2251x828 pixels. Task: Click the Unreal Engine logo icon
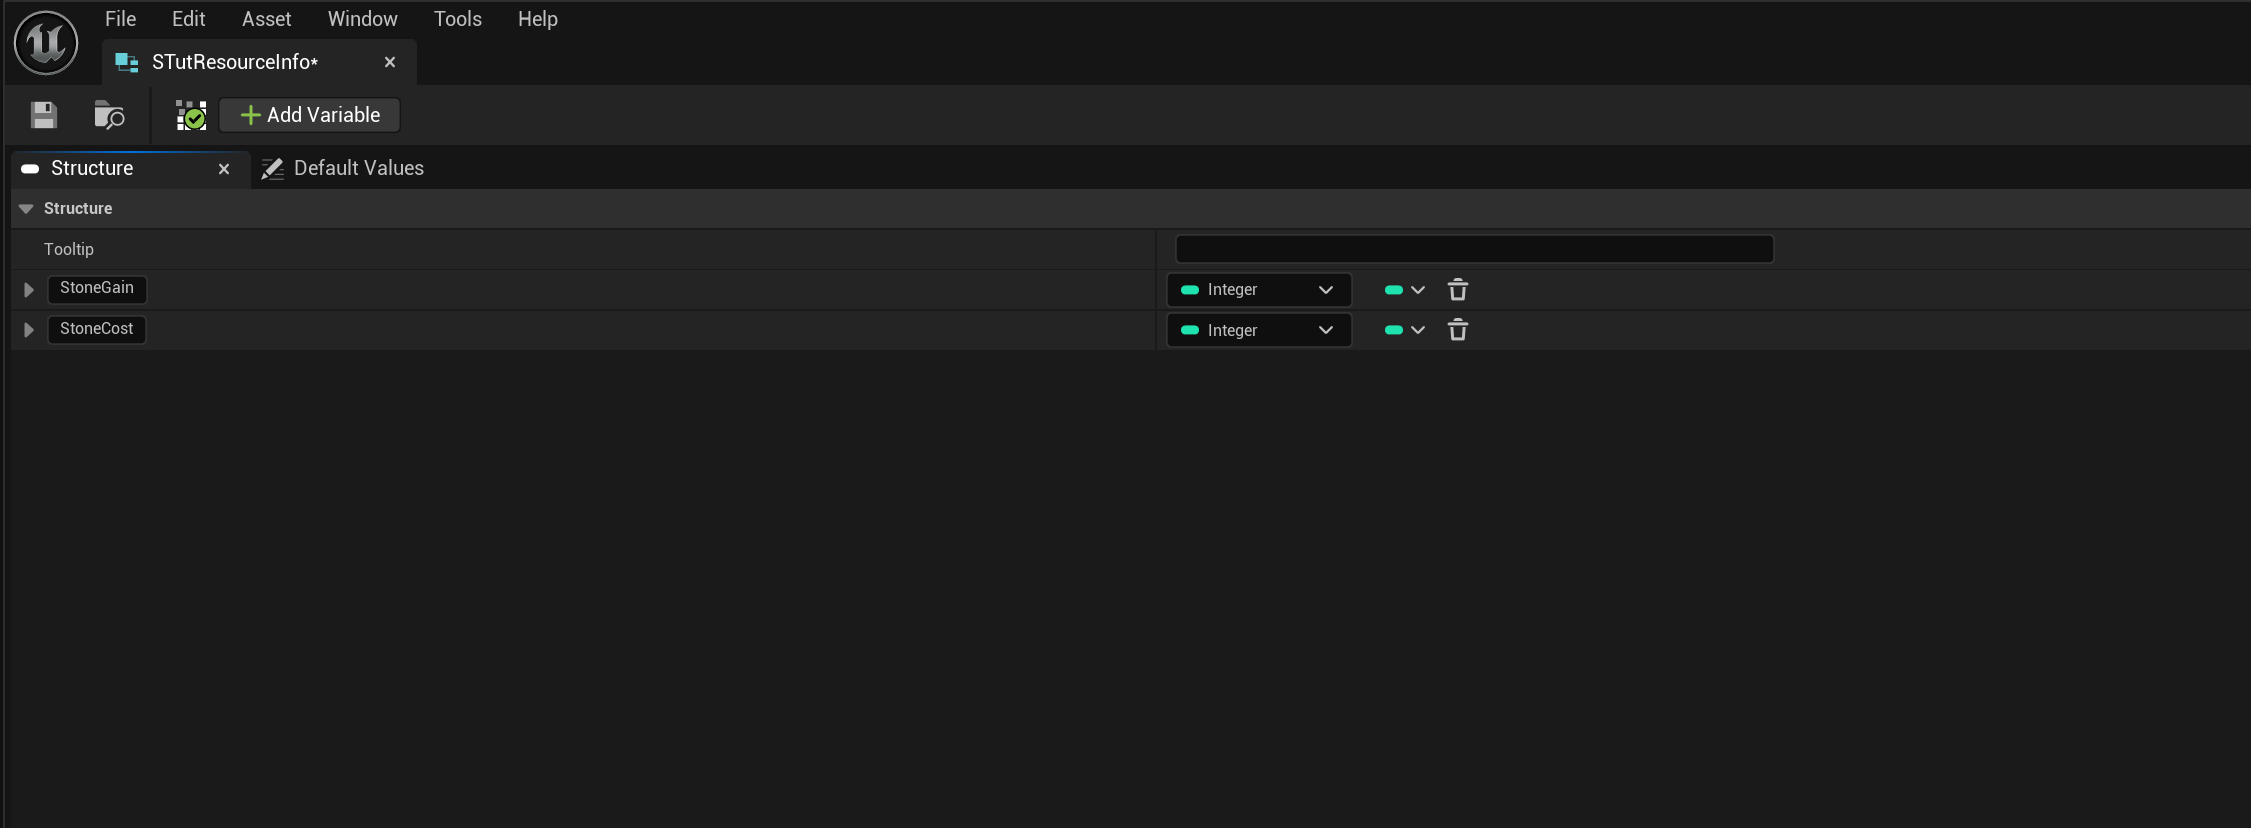46,43
